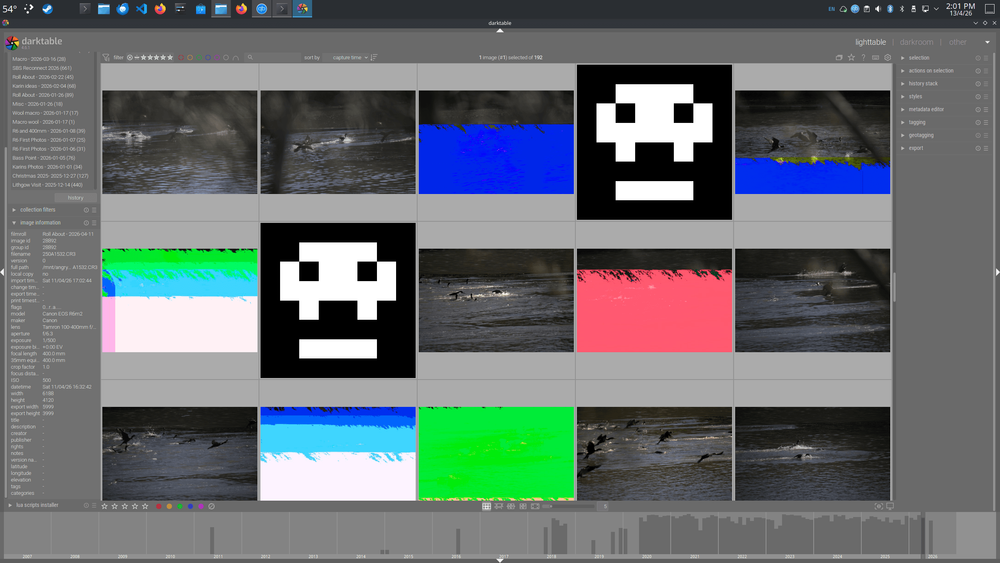The height and width of the screenshot is (563, 1000).
Task: Toggle focus peaking icon at bottom right
Action: pyautogui.click(x=879, y=506)
